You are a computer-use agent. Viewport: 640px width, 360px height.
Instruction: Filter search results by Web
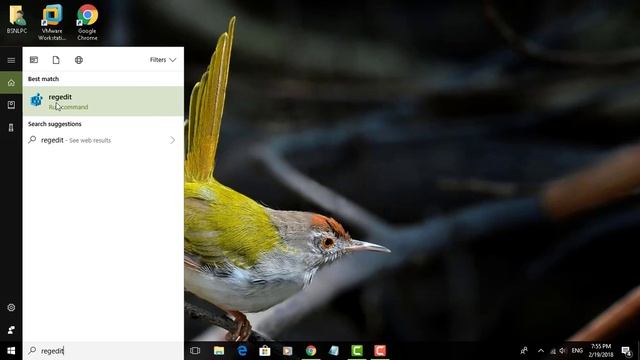79,60
